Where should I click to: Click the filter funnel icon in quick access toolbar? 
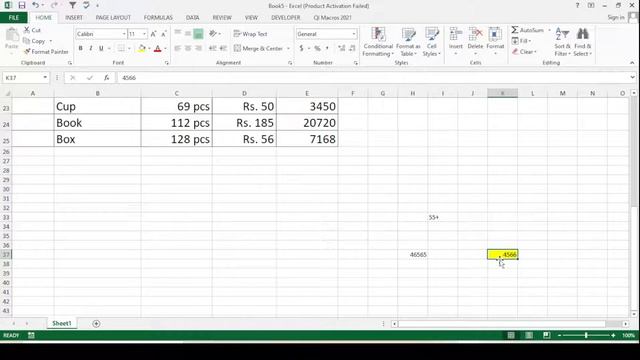click(x=72, y=5)
